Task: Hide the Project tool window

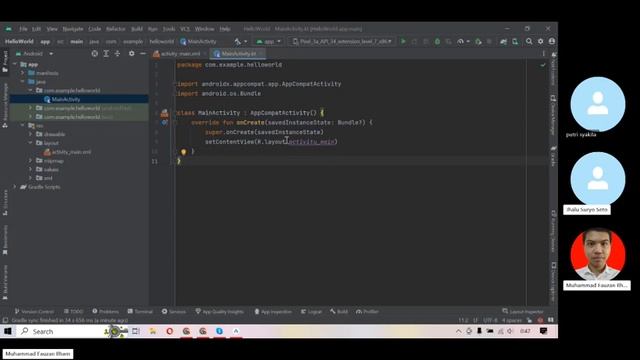Action: tap(142, 53)
